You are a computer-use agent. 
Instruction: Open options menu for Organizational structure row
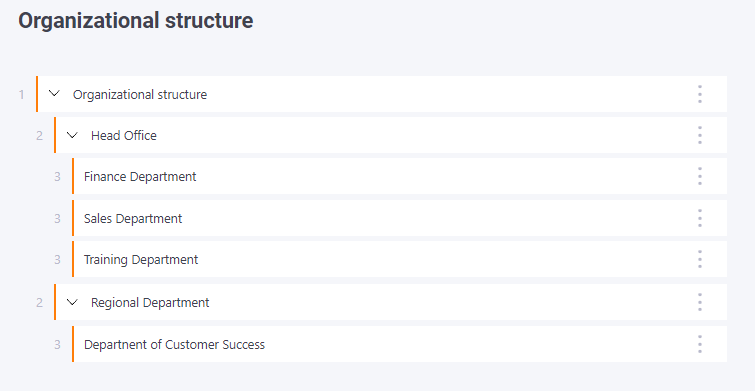[700, 94]
